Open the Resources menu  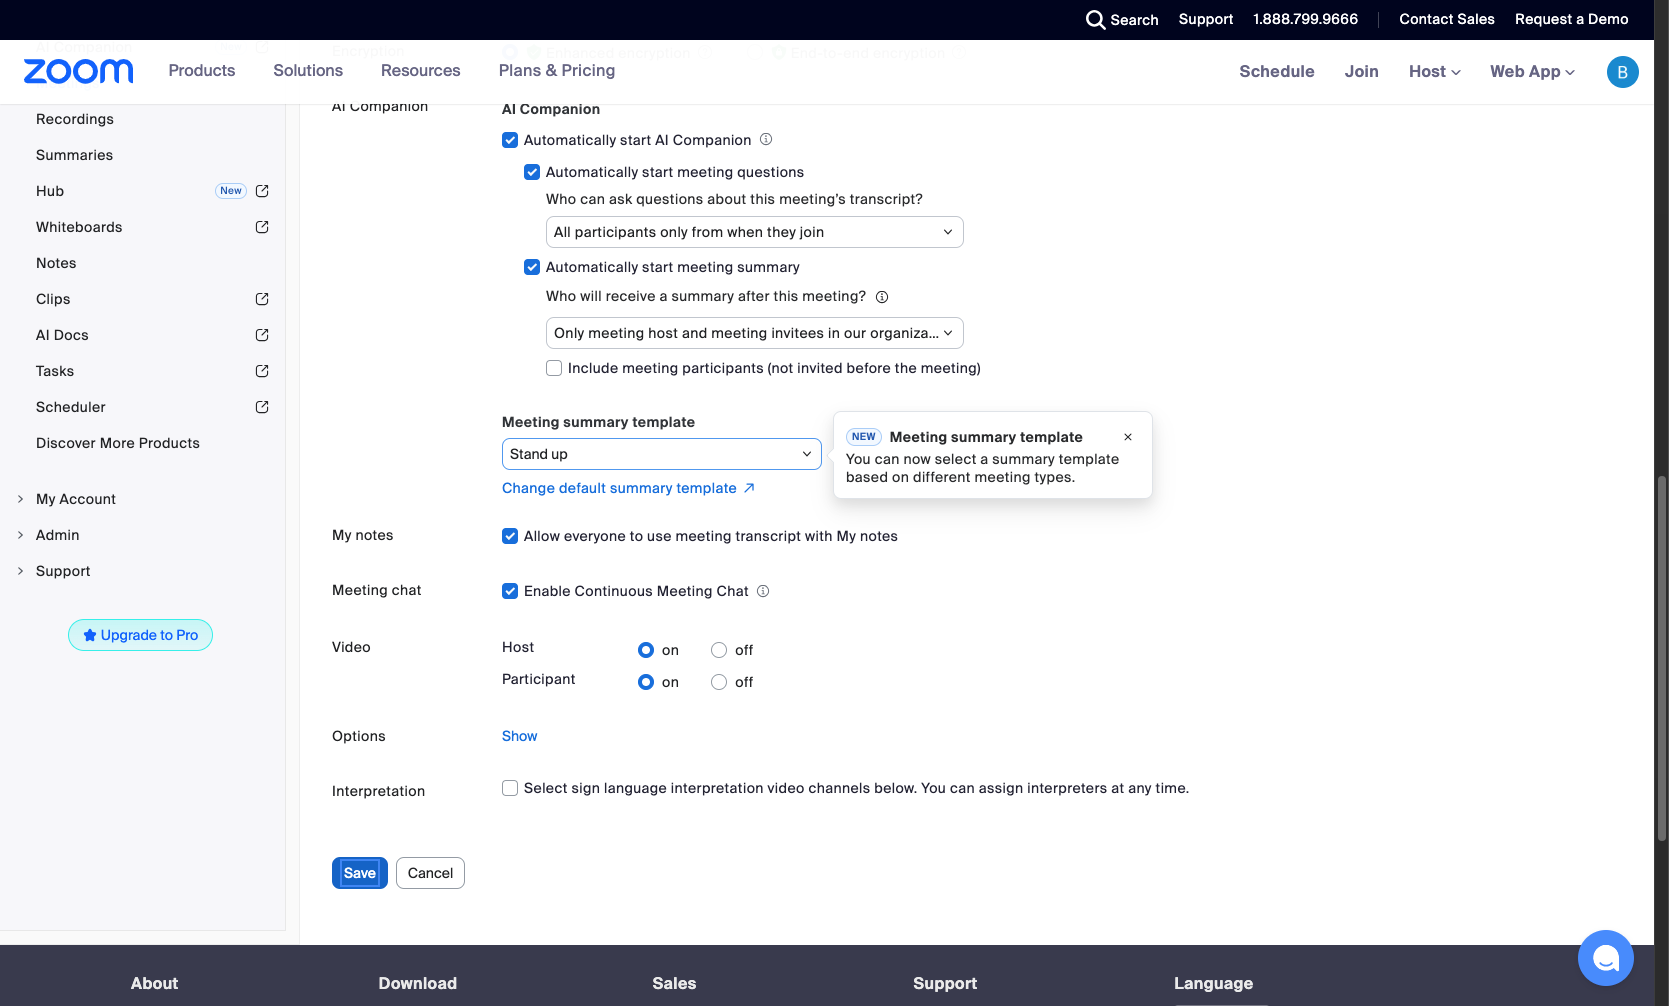(x=421, y=71)
